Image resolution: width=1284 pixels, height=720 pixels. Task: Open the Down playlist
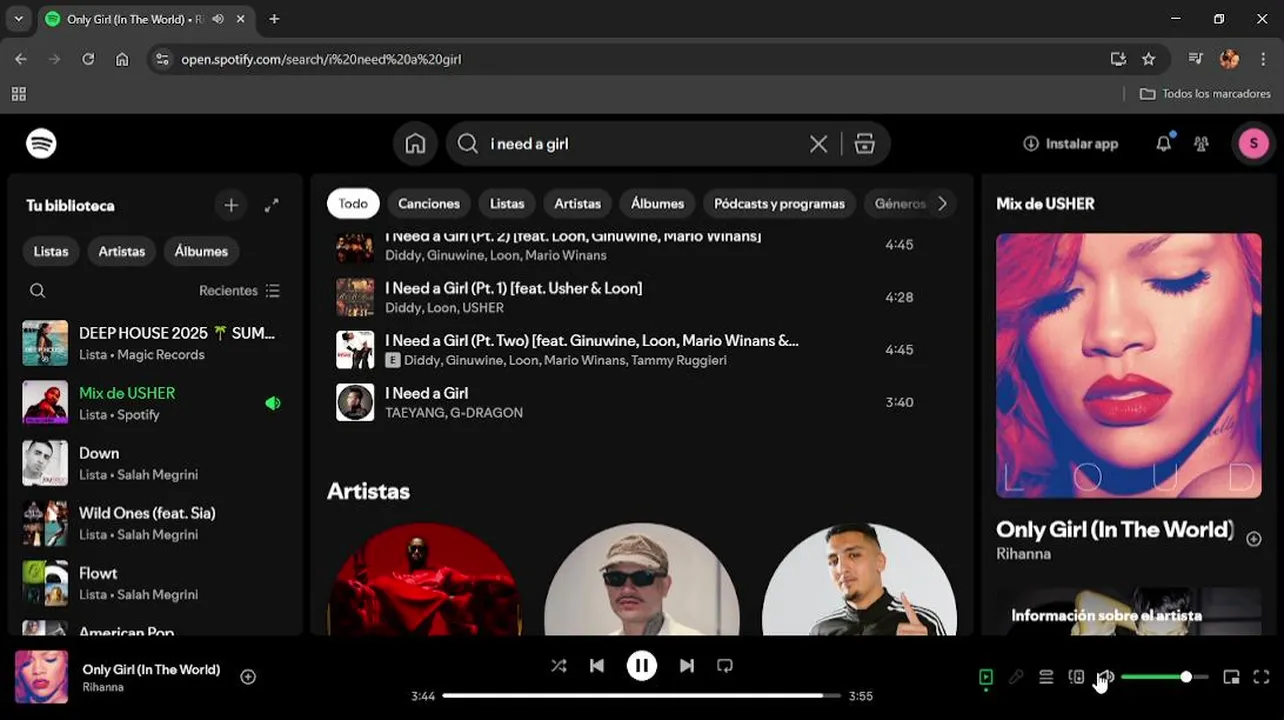(x=155, y=463)
